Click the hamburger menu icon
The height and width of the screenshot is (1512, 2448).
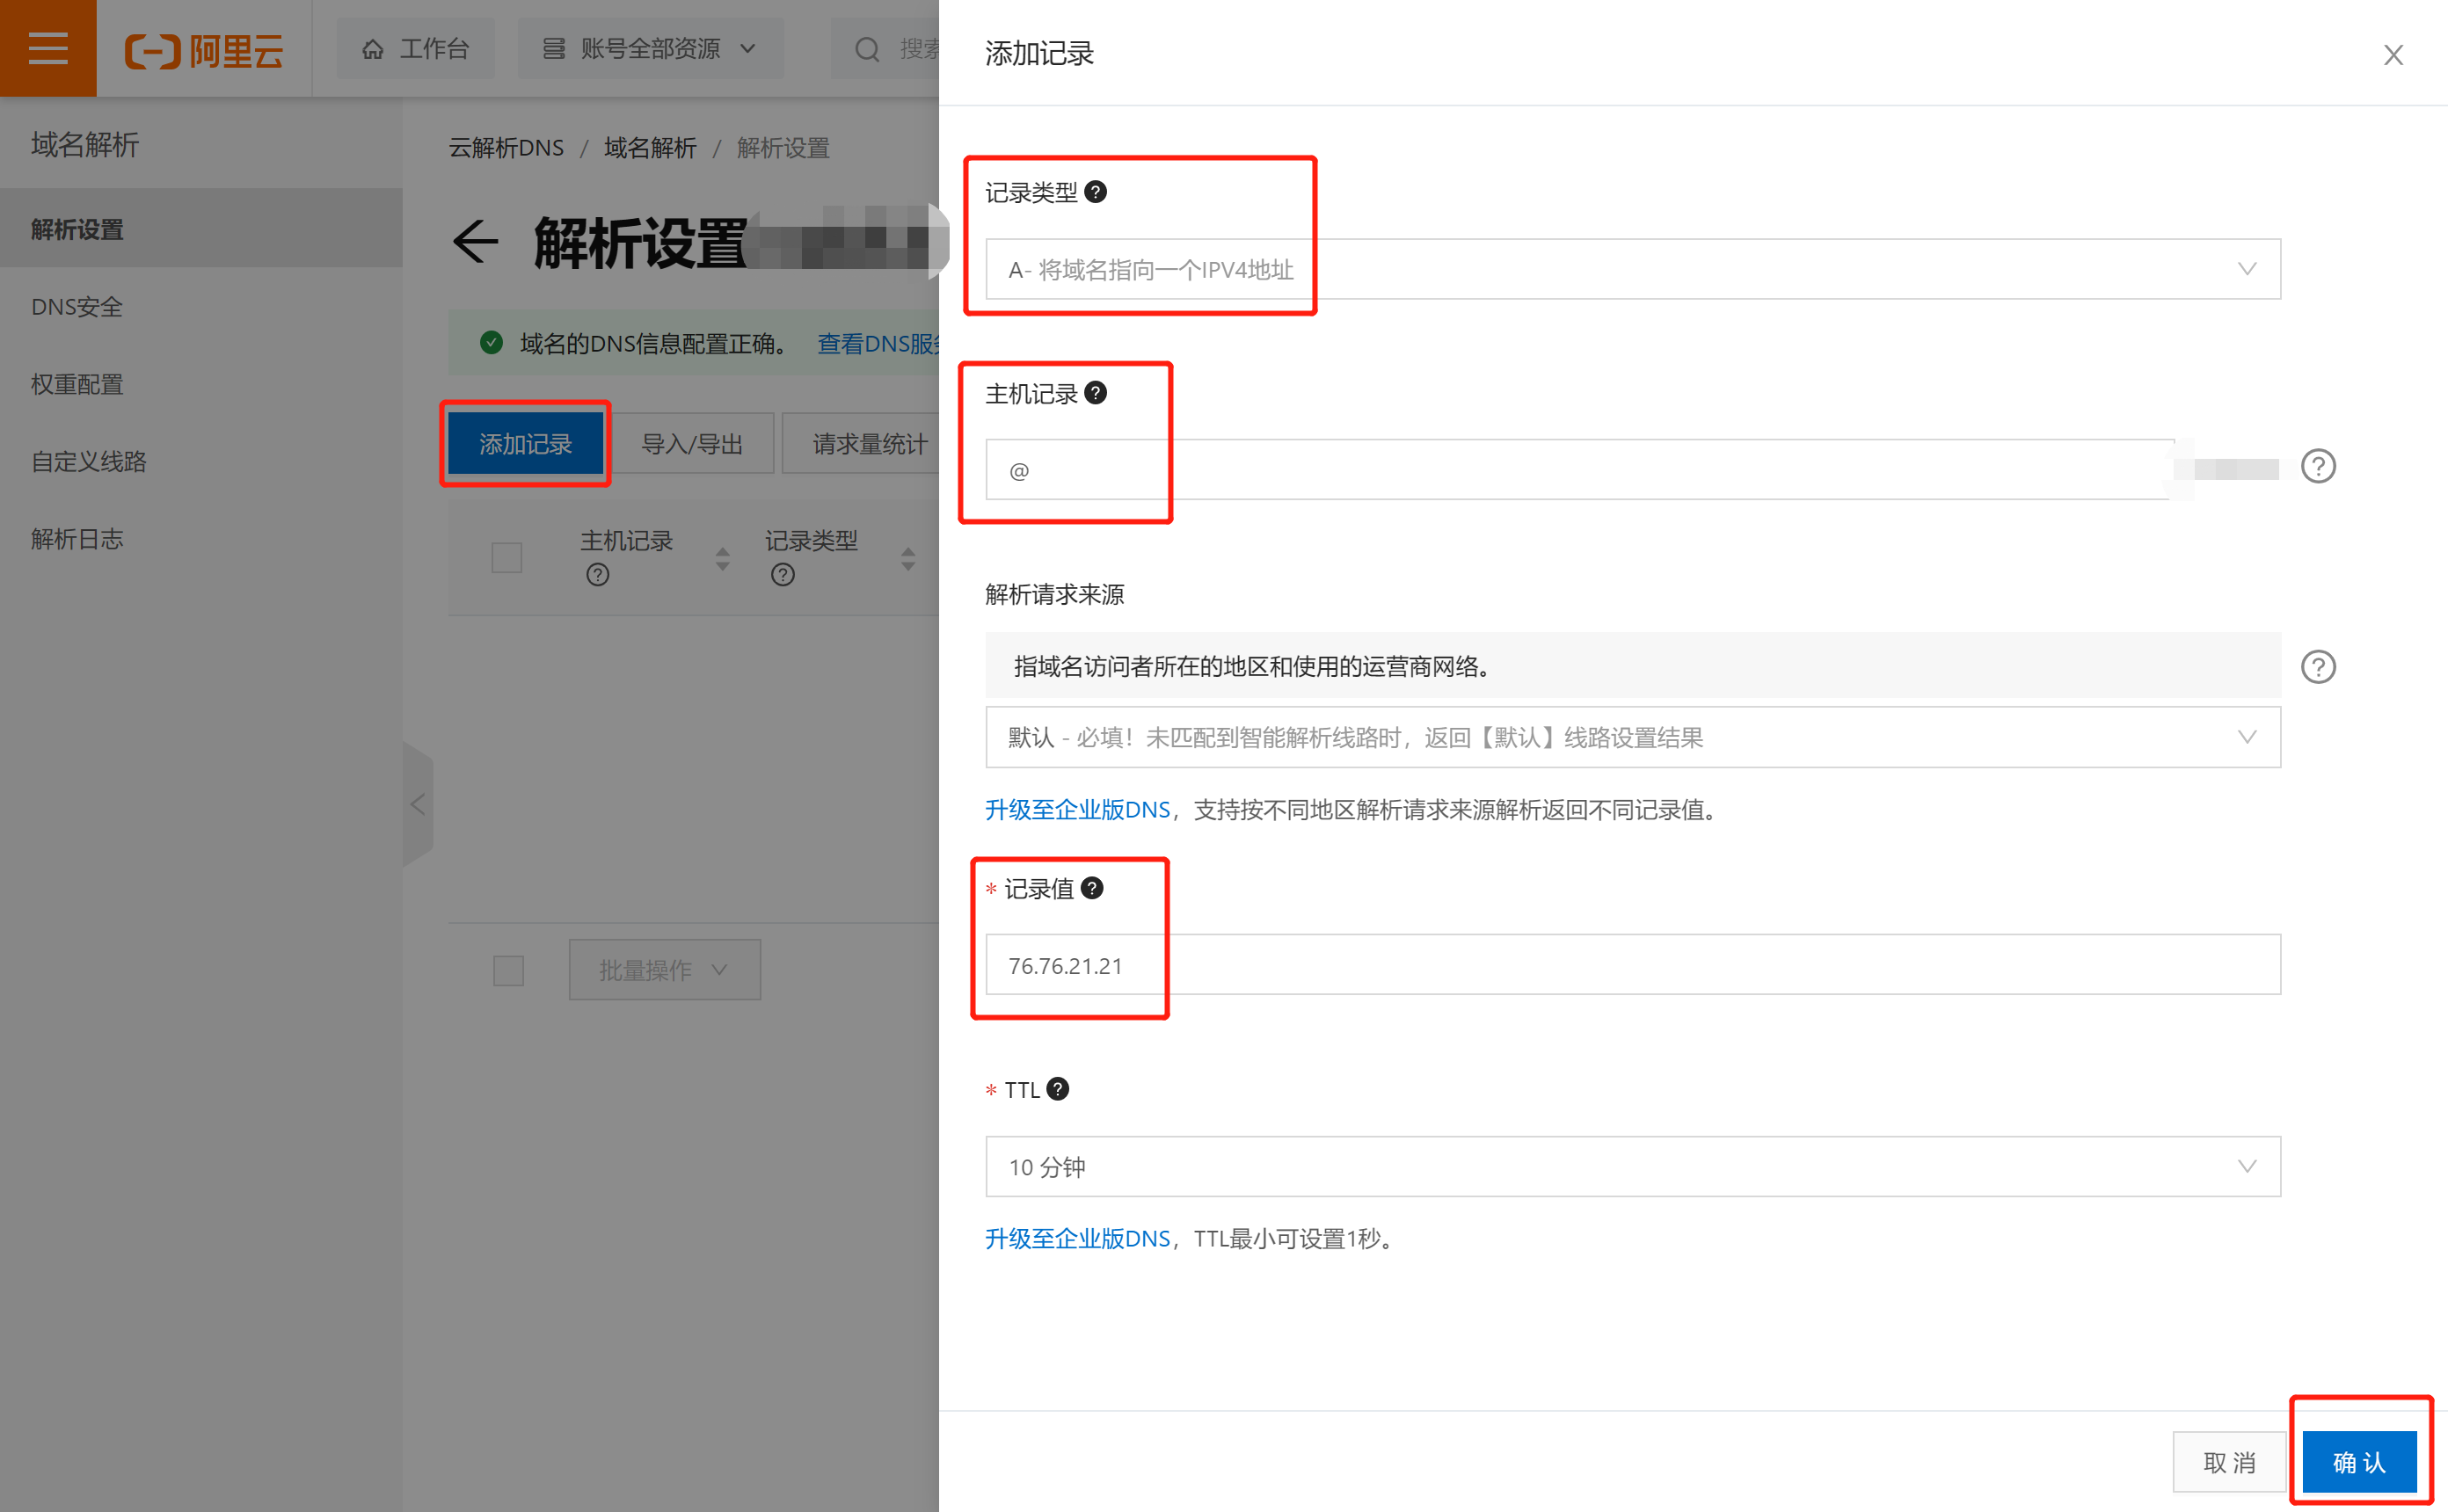pyautogui.click(x=47, y=48)
